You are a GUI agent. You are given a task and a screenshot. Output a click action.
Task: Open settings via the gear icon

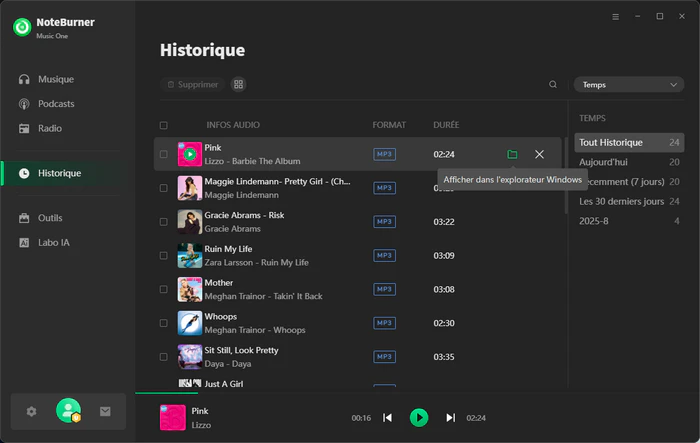coord(31,411)
